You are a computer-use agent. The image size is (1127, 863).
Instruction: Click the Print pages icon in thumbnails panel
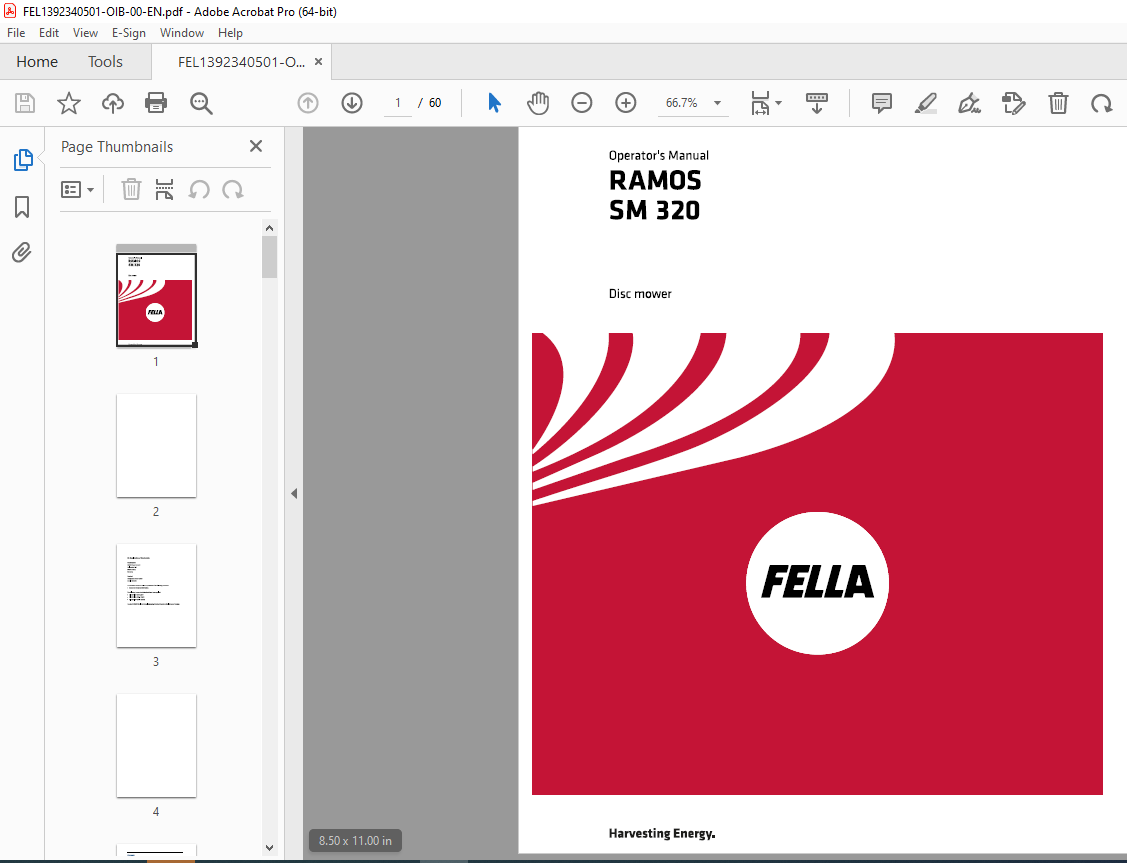click(165, 190)
